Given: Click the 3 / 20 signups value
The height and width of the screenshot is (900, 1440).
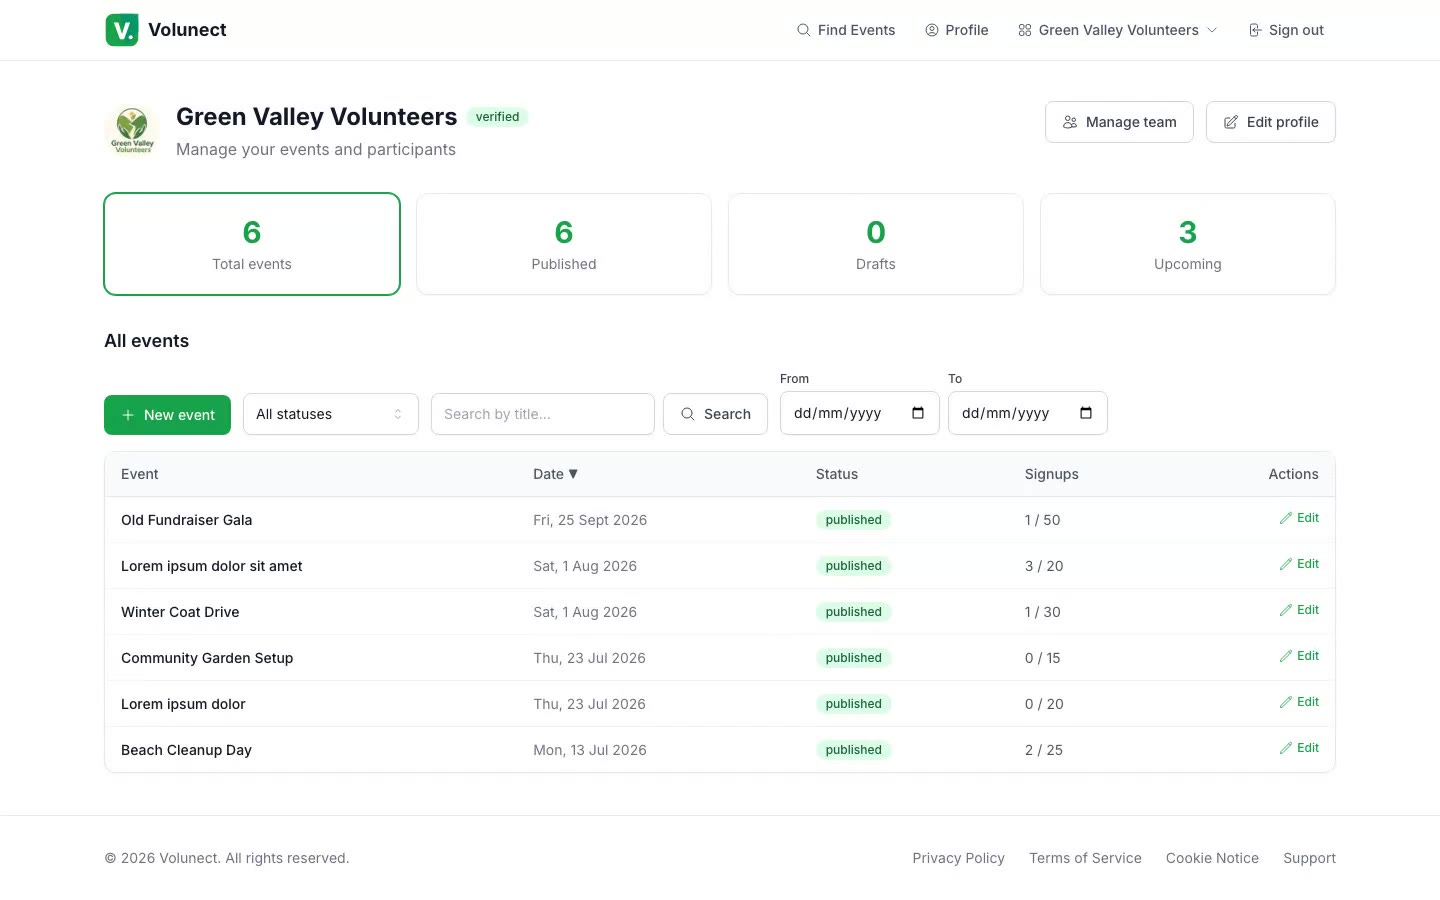Looking at the screenshot, I should [x=1044, y=566].
